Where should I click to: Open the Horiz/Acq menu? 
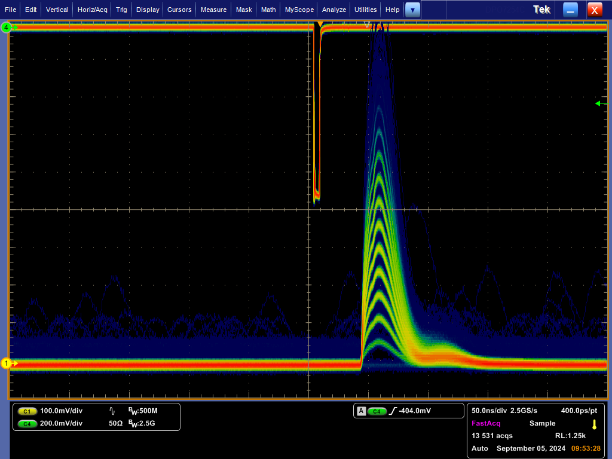(92, 9)
